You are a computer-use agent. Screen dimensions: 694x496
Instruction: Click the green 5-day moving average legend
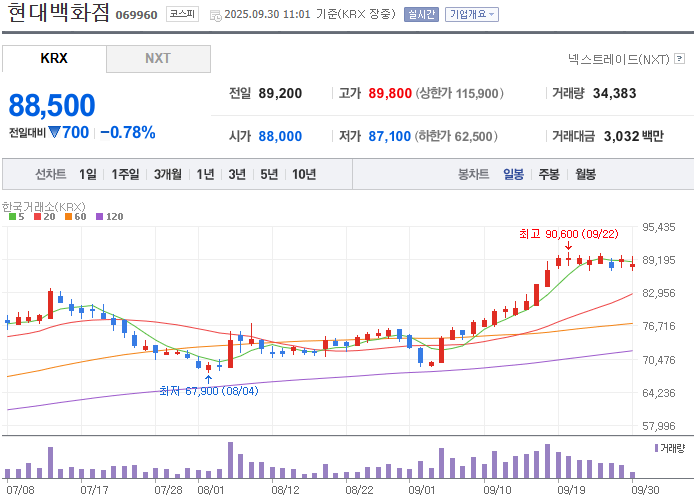tap(16, 216)
